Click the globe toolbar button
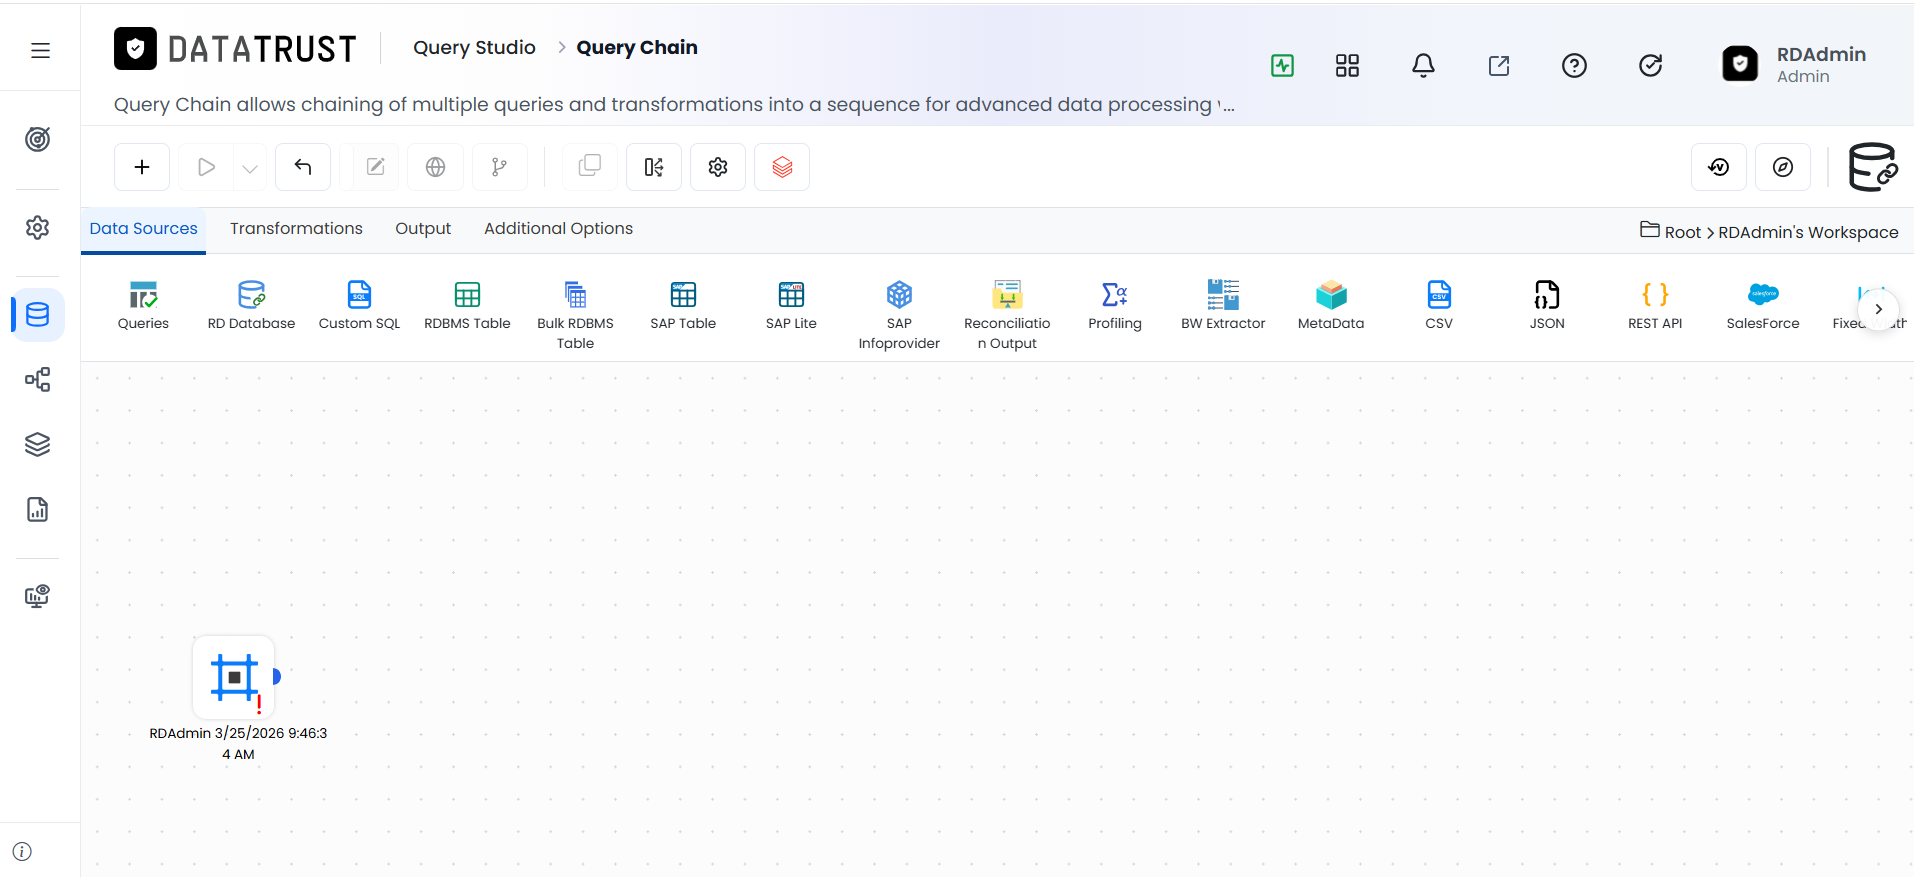Viewport: 1914px width, 877px height. point(435,167)
